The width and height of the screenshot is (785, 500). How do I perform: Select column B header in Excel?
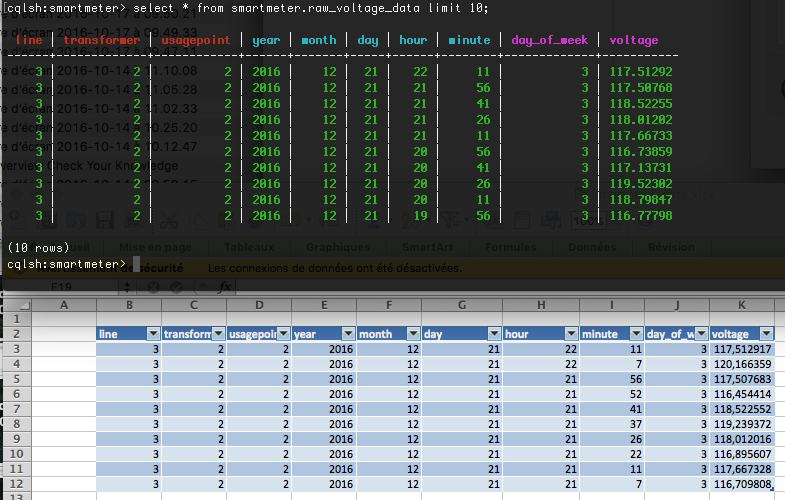[129, 305]
